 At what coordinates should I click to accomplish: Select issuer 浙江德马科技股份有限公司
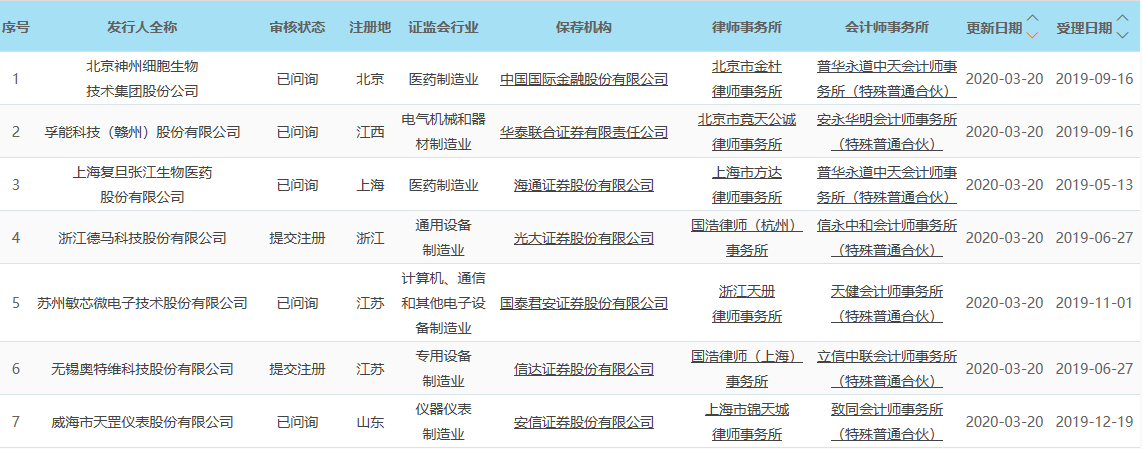point(142,238)
